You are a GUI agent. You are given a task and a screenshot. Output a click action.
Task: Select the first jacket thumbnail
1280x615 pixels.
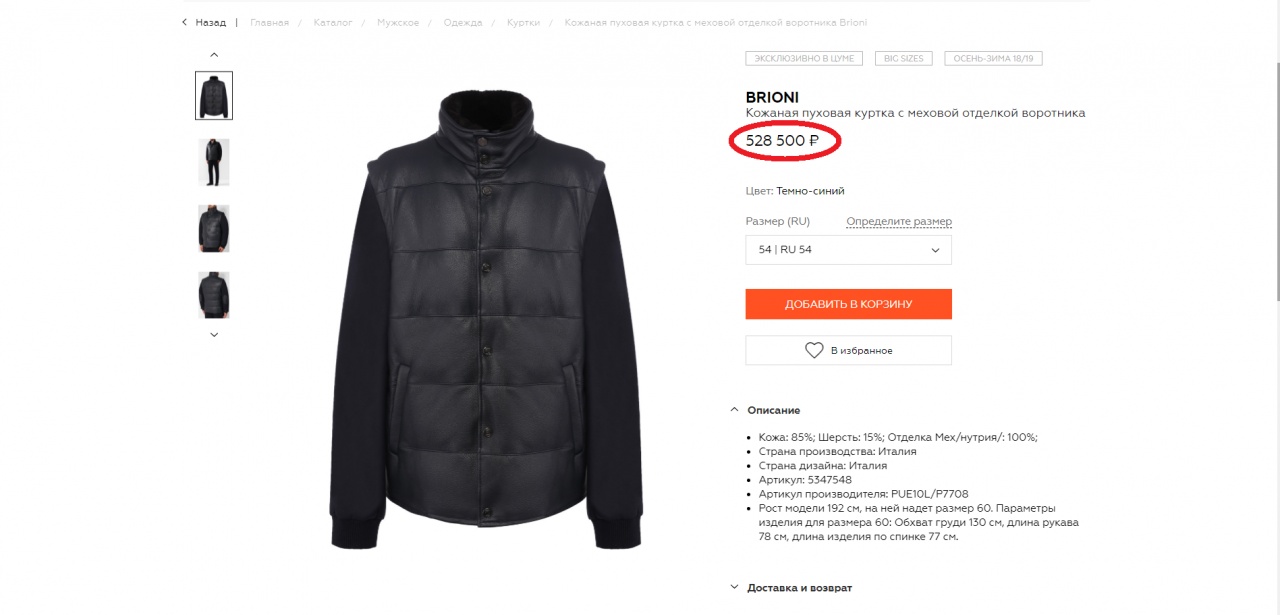click(214, 96)
